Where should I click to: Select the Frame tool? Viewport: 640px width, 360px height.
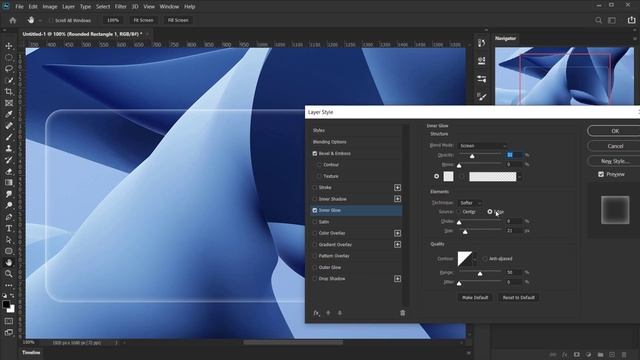tap(9, 103)
